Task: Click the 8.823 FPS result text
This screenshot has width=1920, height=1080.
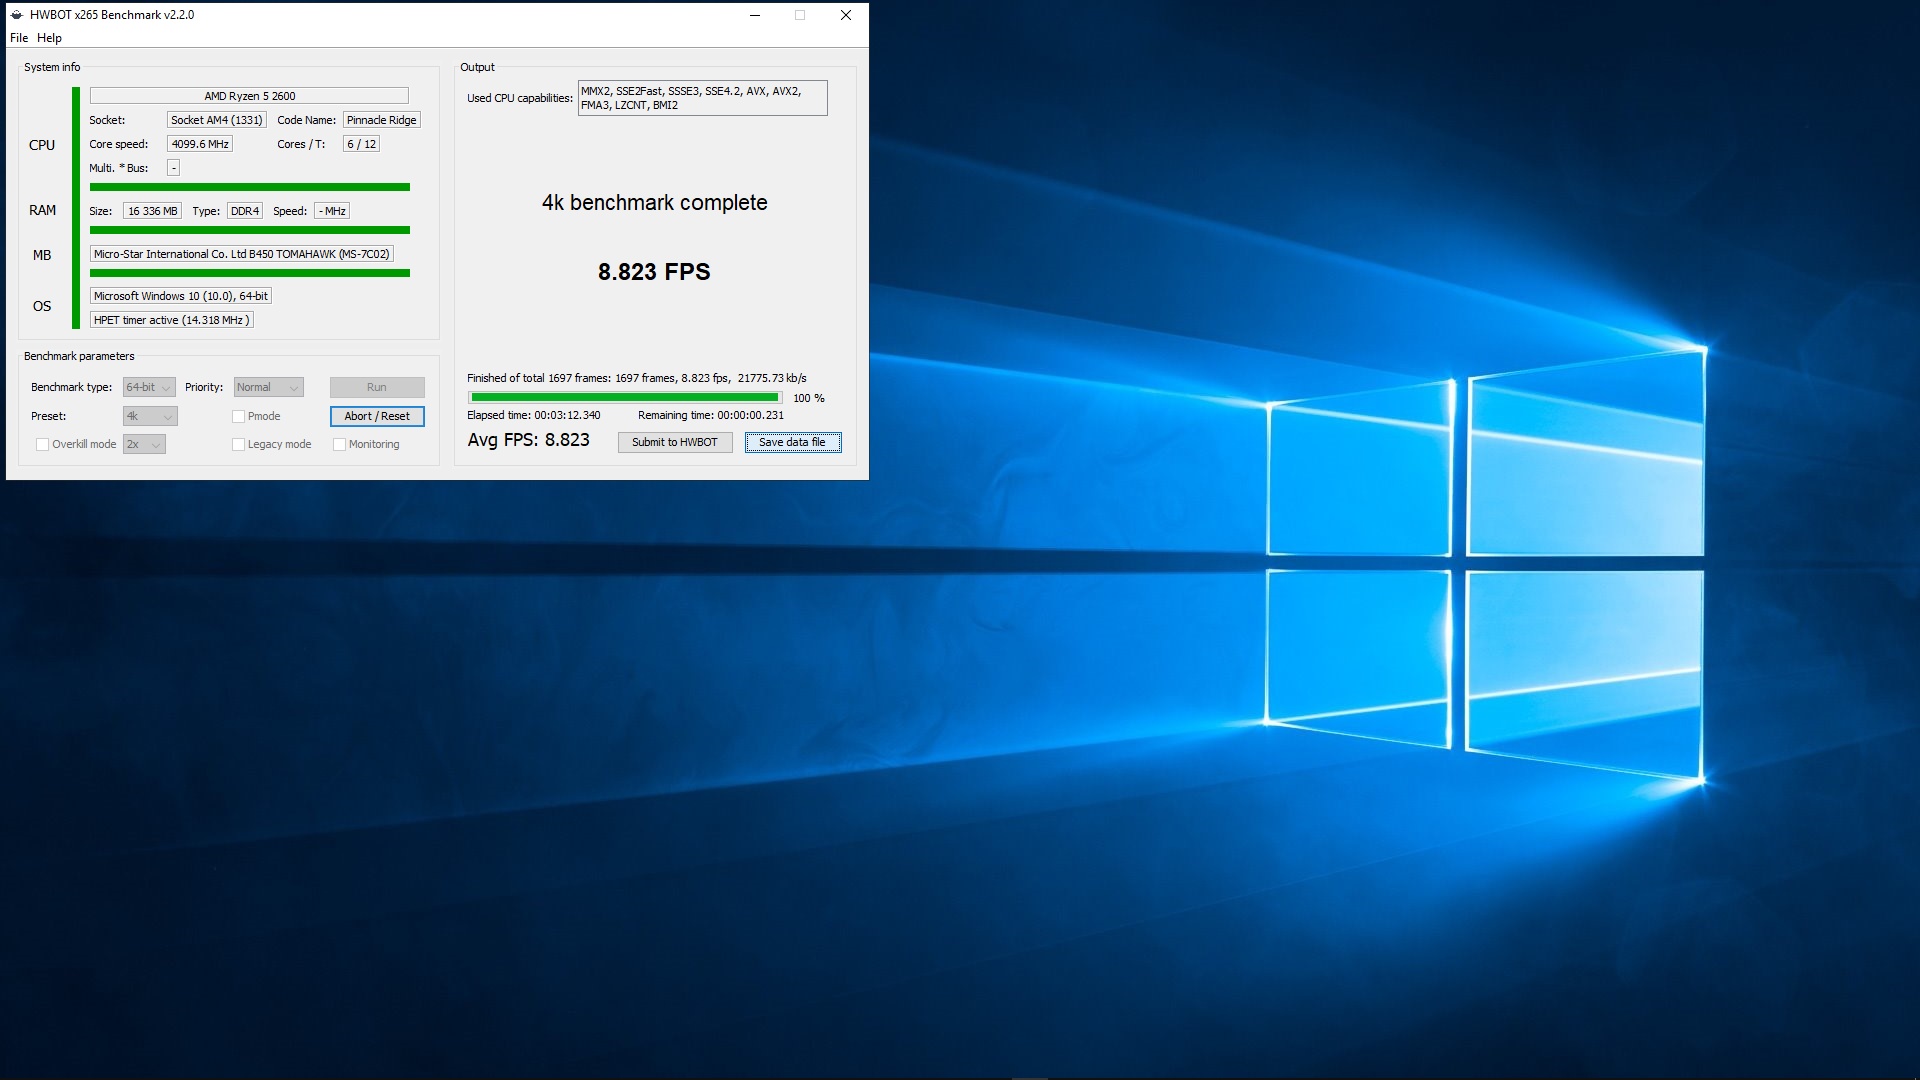Action: [x=654, y=272]
